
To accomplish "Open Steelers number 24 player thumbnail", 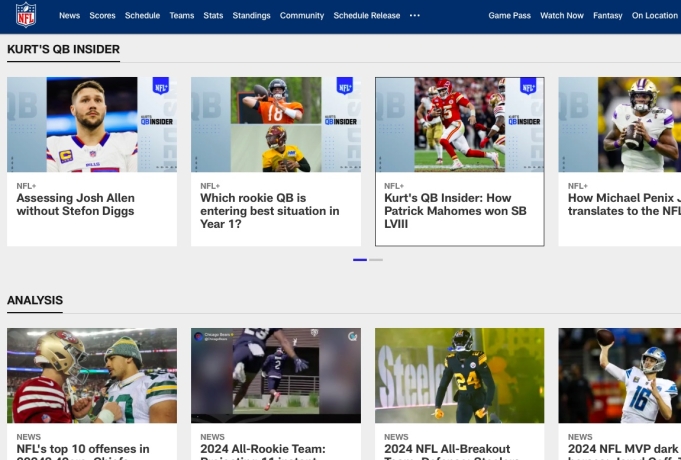I will tap(460, 376).
